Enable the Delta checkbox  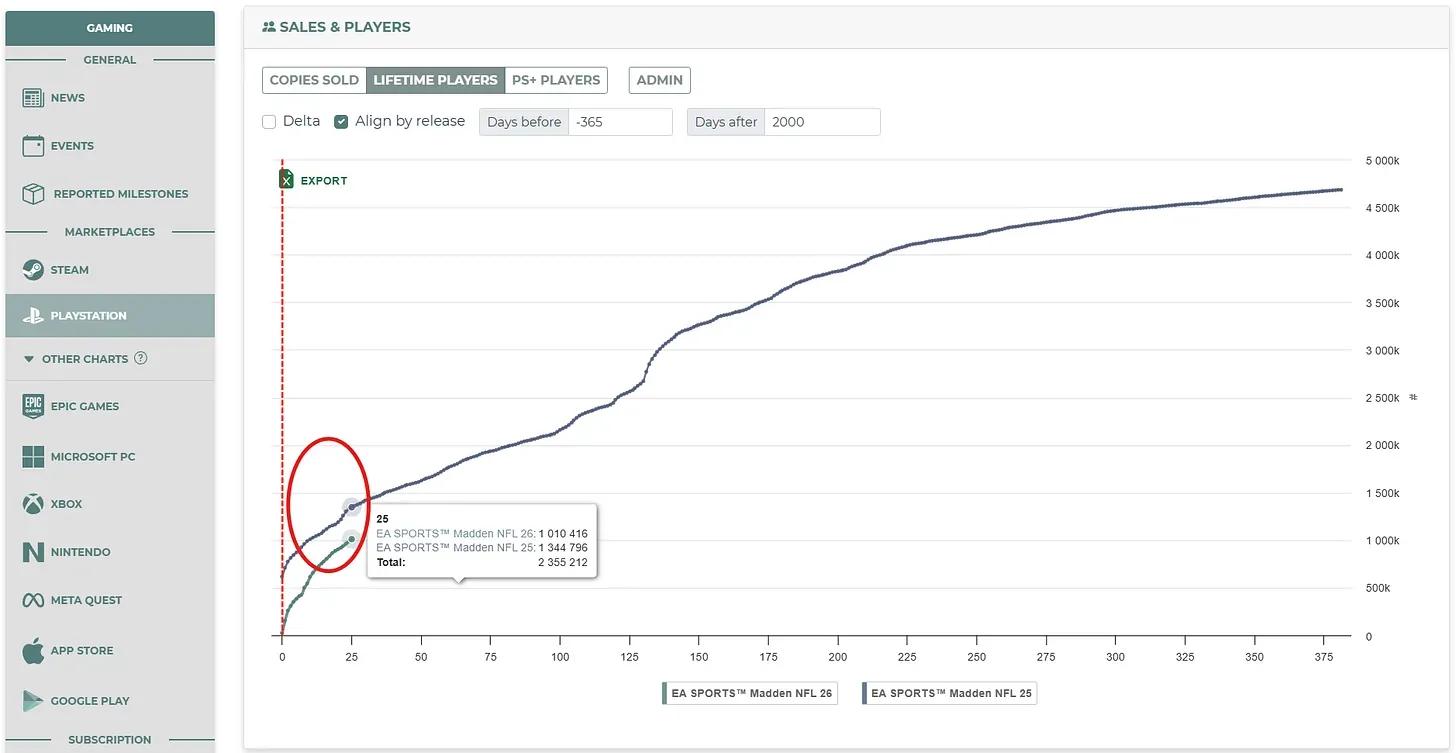coord(269,122)
